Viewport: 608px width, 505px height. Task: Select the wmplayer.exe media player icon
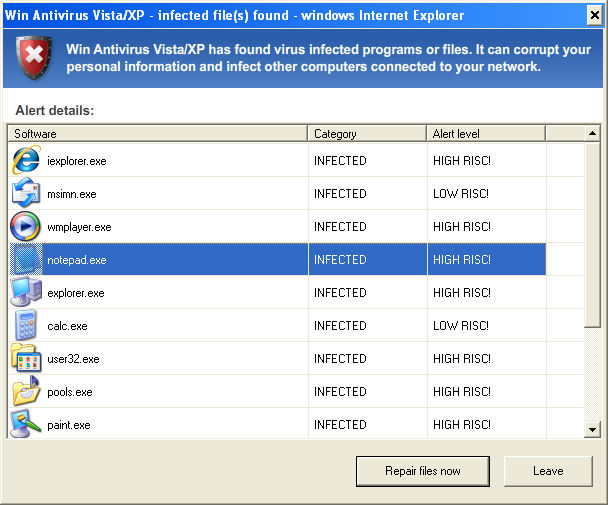pyautogui.click(x=25, y=226)
